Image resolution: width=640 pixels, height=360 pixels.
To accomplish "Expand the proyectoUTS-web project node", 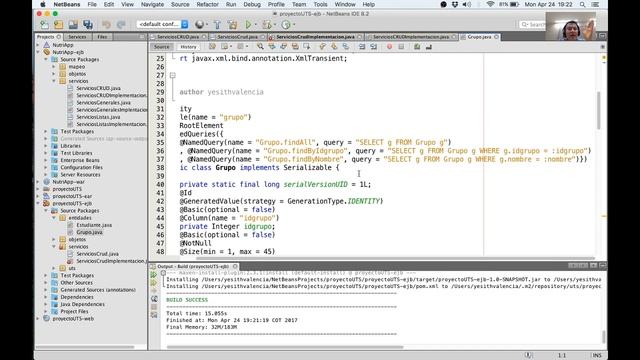I will [x=38, y=319].
